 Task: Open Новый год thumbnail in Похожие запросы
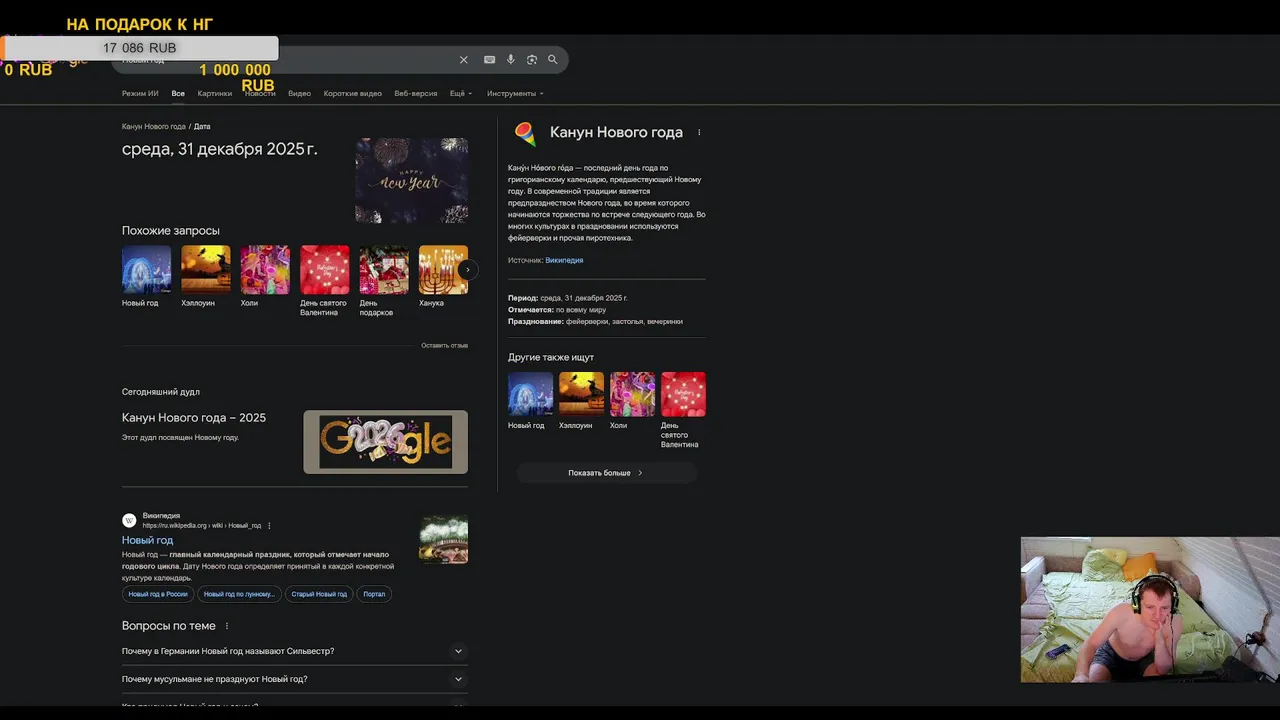coord(146,270)
